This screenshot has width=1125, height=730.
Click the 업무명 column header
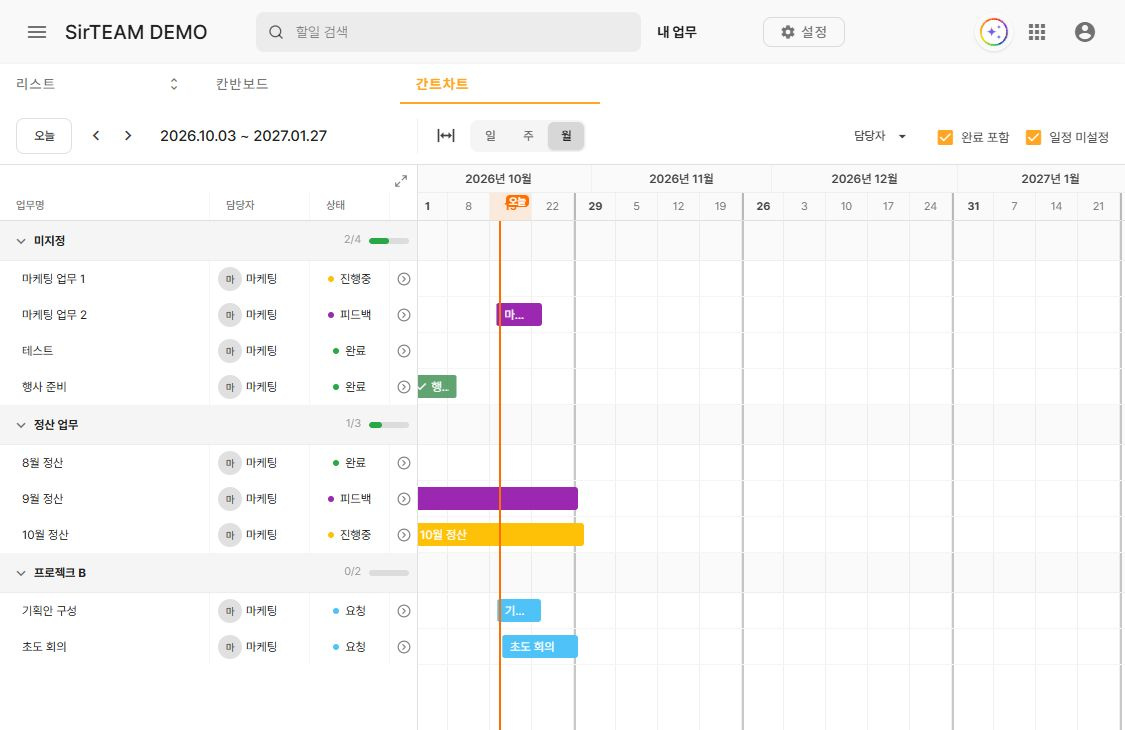pyautogui.click(x=30, y=205)
